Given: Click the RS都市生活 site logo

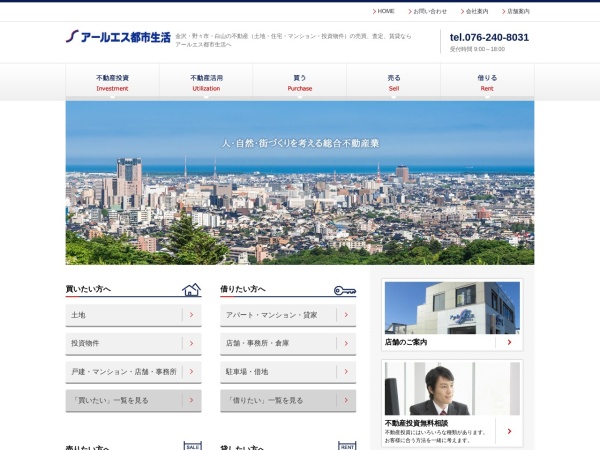Looking at the screenshot, I should point(118,37).
